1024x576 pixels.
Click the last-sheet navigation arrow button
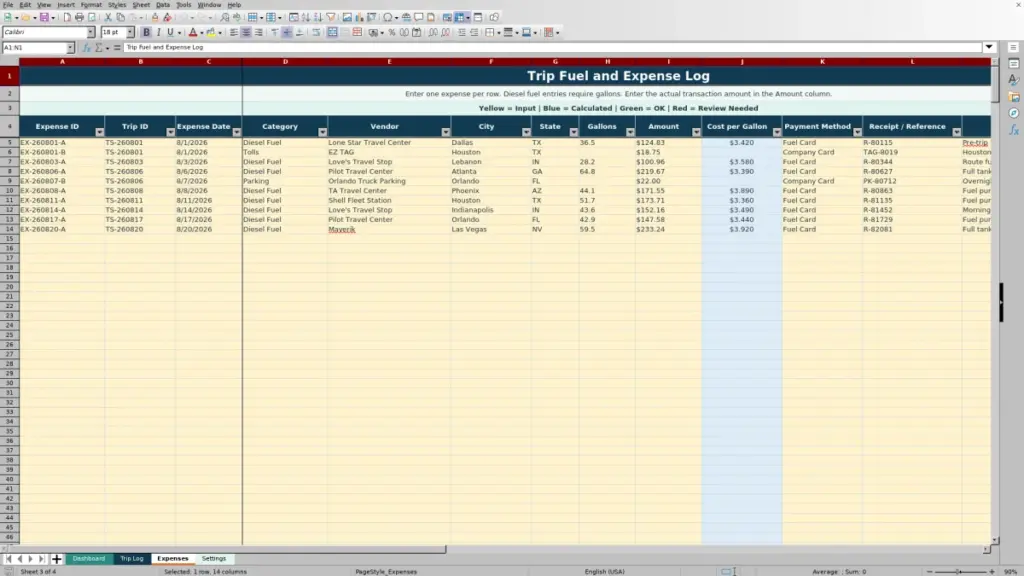pyautogui.click(x=41, y=559)
